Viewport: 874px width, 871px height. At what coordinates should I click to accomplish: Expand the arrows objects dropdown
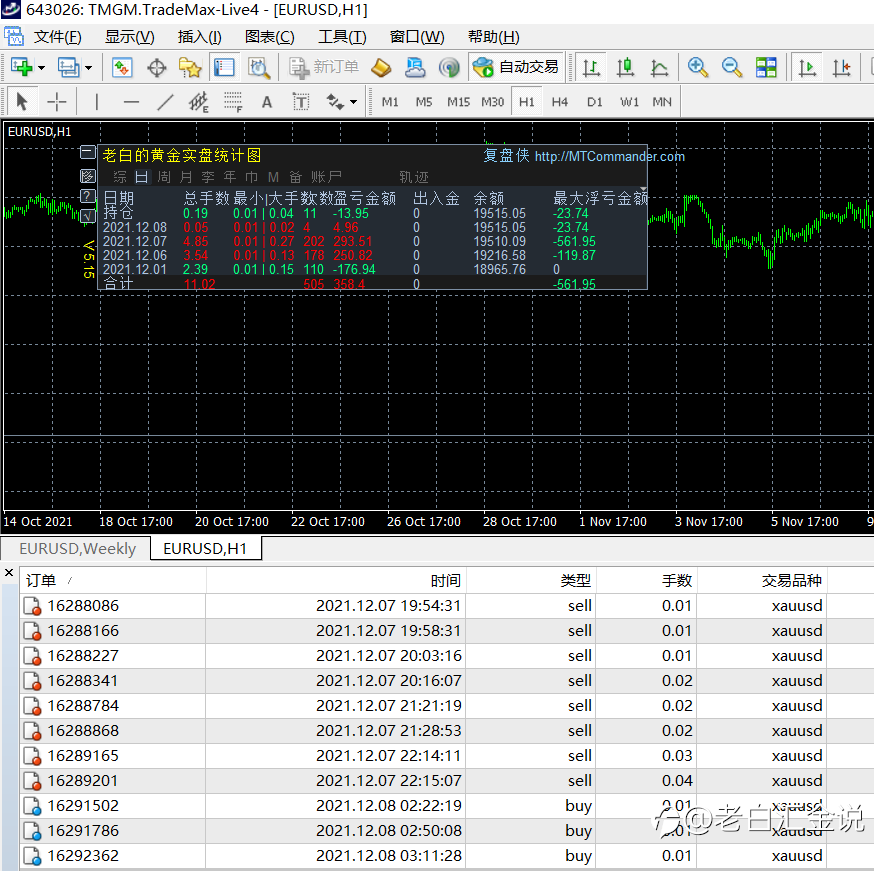(353, 102)
